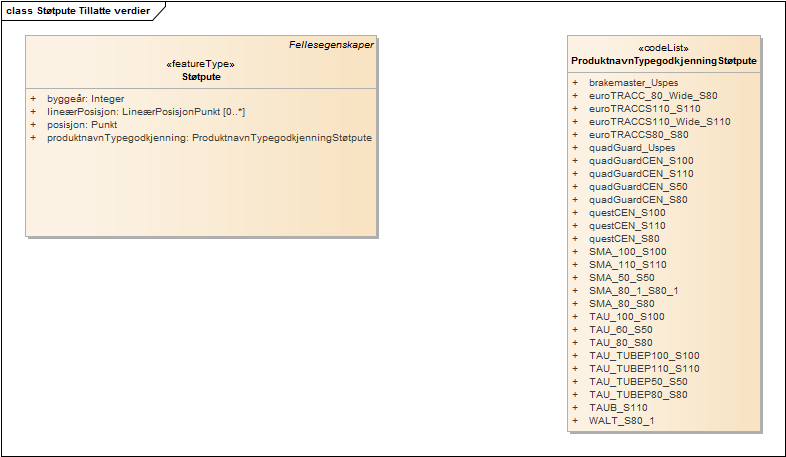Click the plus marker beside posisjon: Punkt
Viewport: 786px width, 457px height.
tap(32, 125)
